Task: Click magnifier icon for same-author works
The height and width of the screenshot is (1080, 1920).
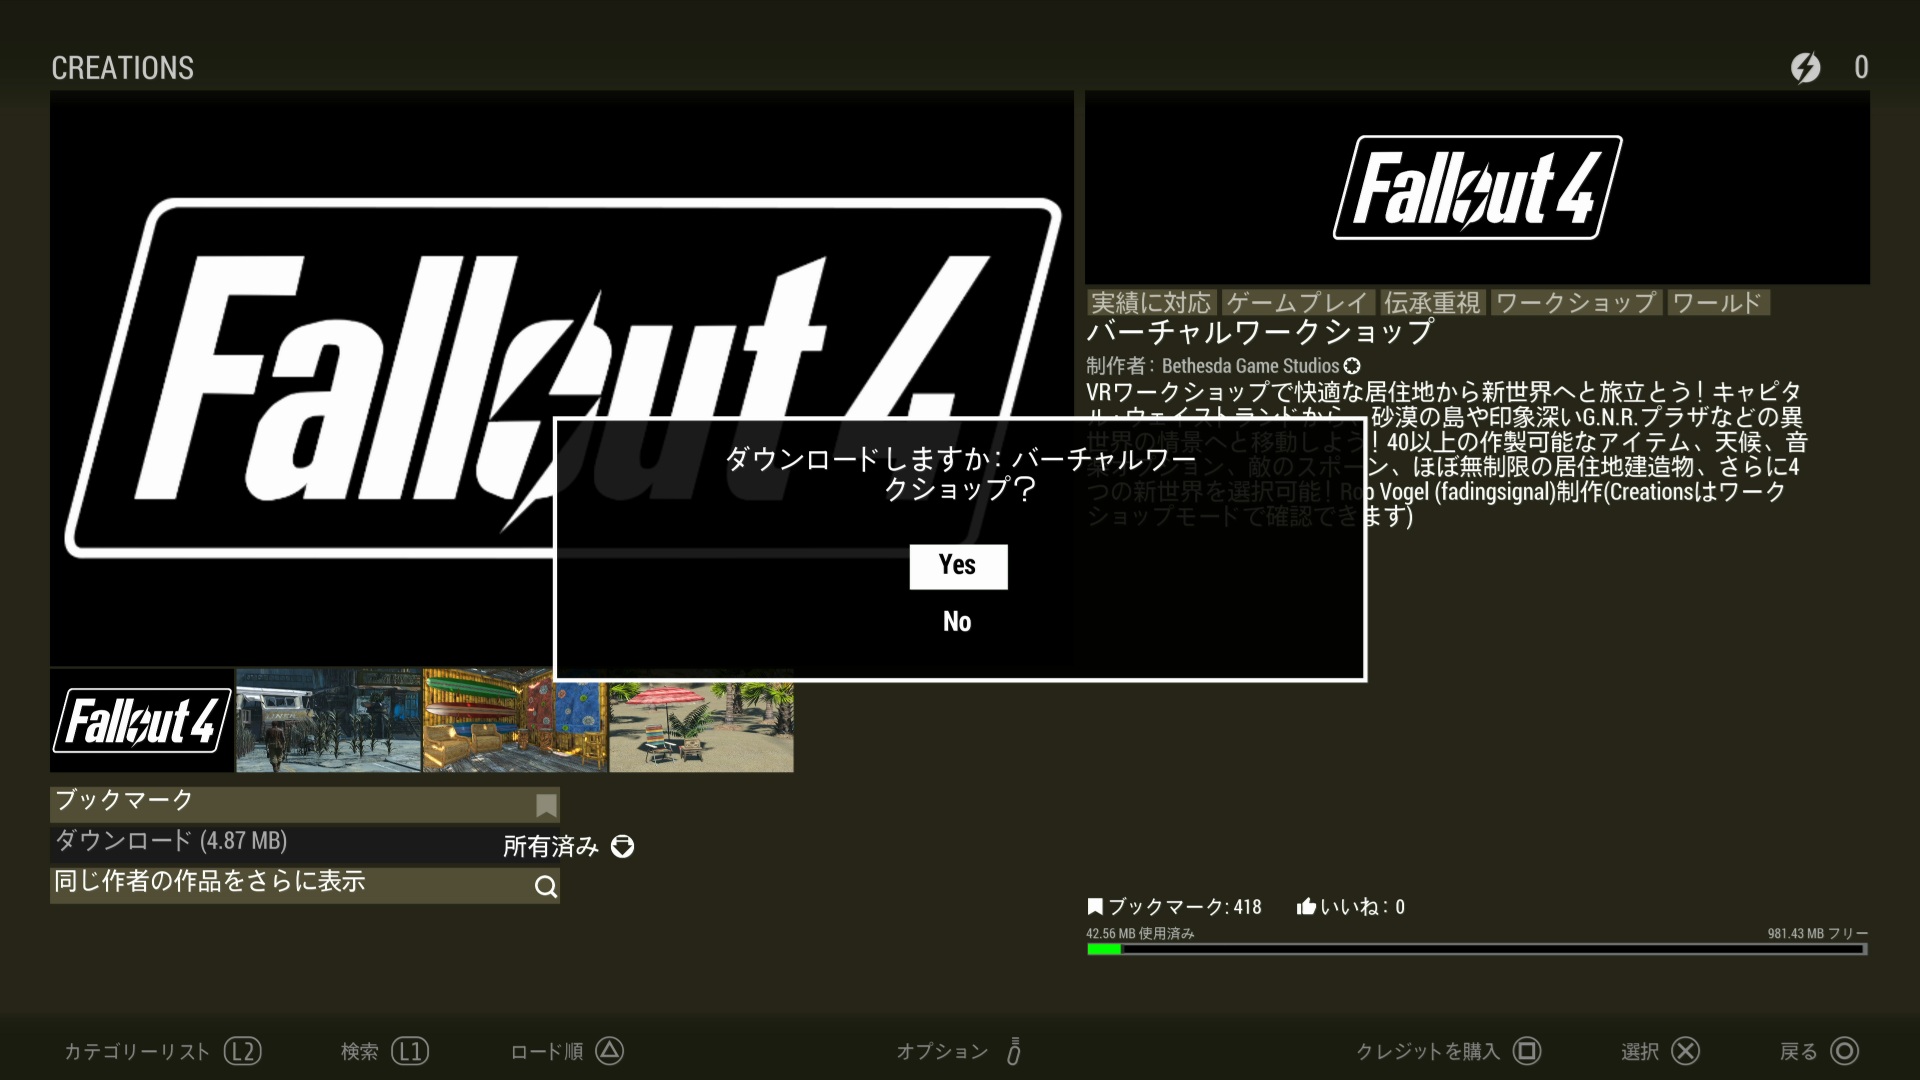Action: [x=546, y=886]
